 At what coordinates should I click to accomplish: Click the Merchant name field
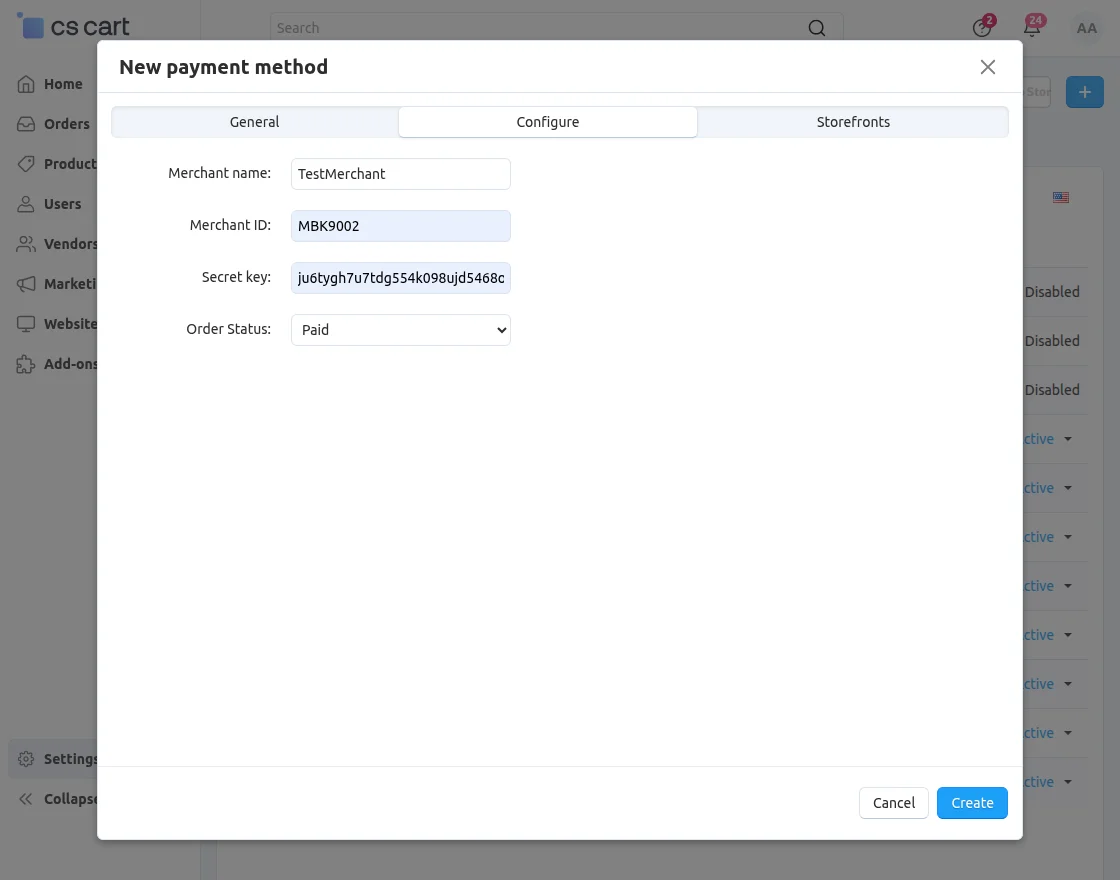(401, 174)
